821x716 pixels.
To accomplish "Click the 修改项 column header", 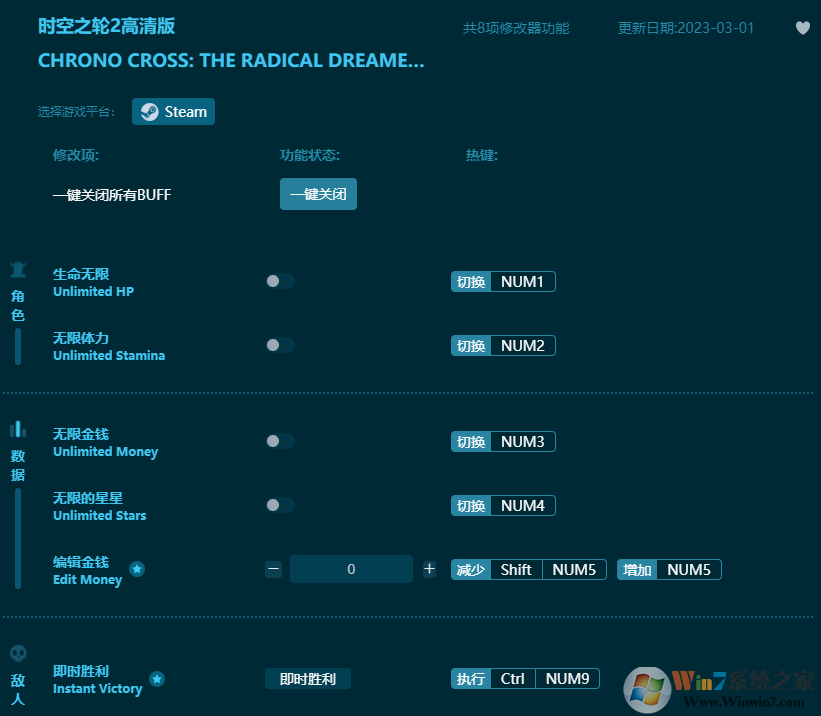I will tap(76, 155).
